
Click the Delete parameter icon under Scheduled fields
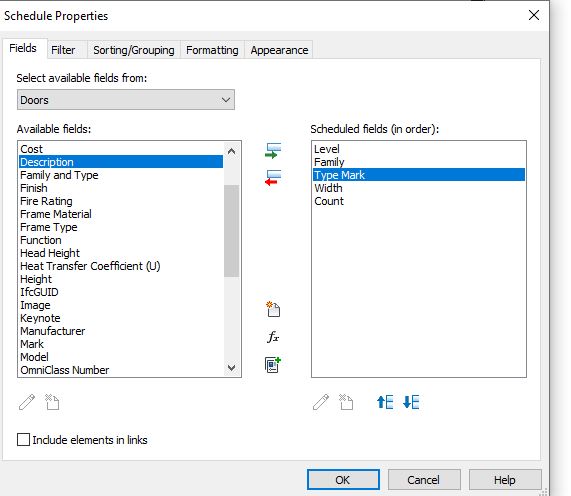click(346, 402)
